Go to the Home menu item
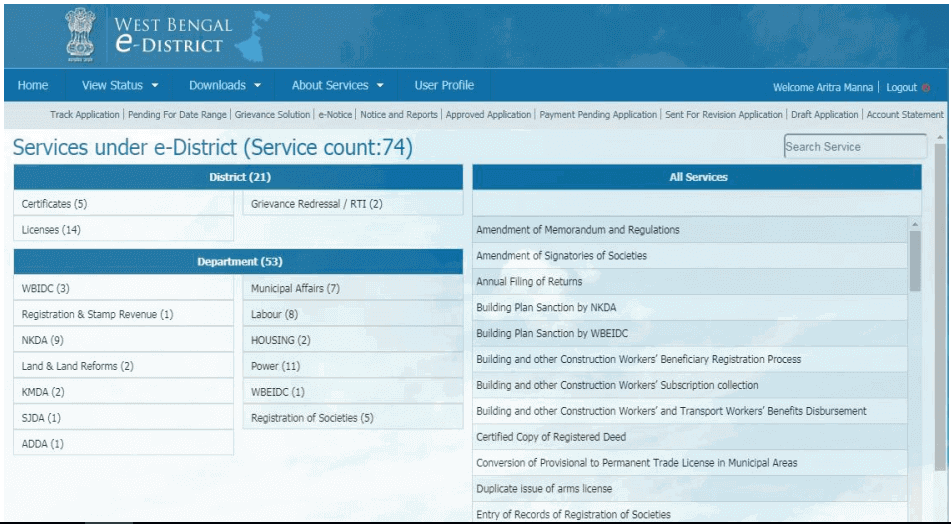Viewport: 951px width, 524px height. tap(33, 86)
